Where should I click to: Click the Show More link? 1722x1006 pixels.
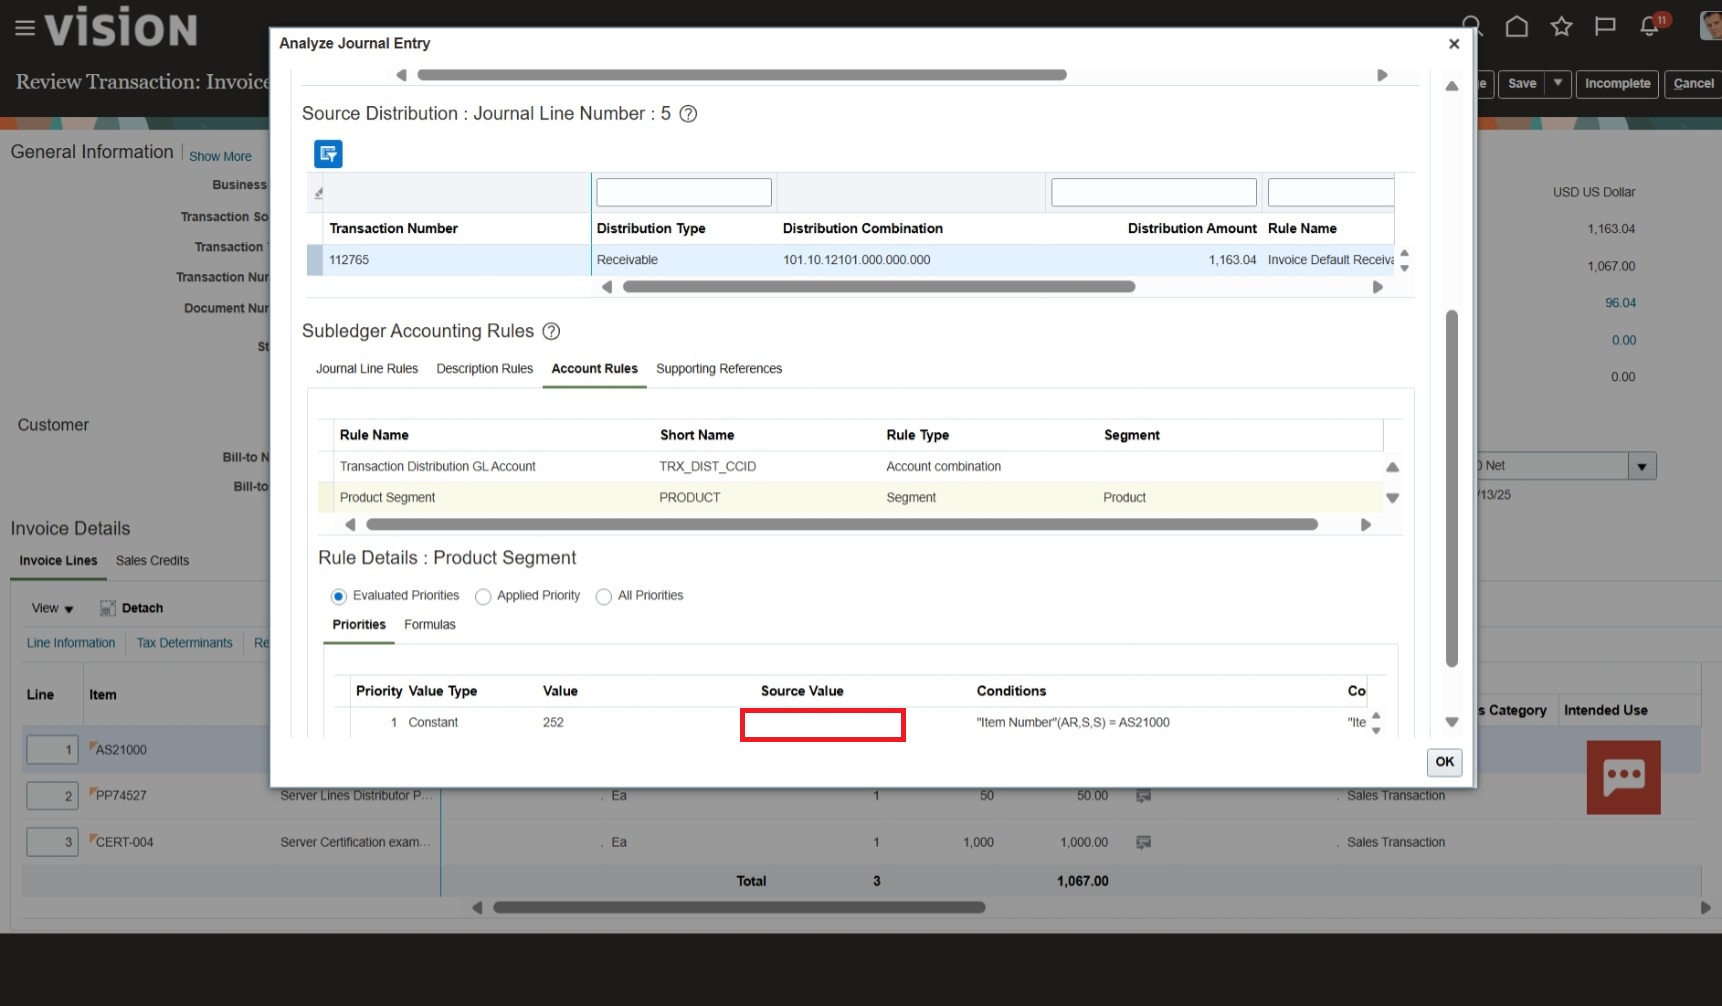[x=220, y=156]
